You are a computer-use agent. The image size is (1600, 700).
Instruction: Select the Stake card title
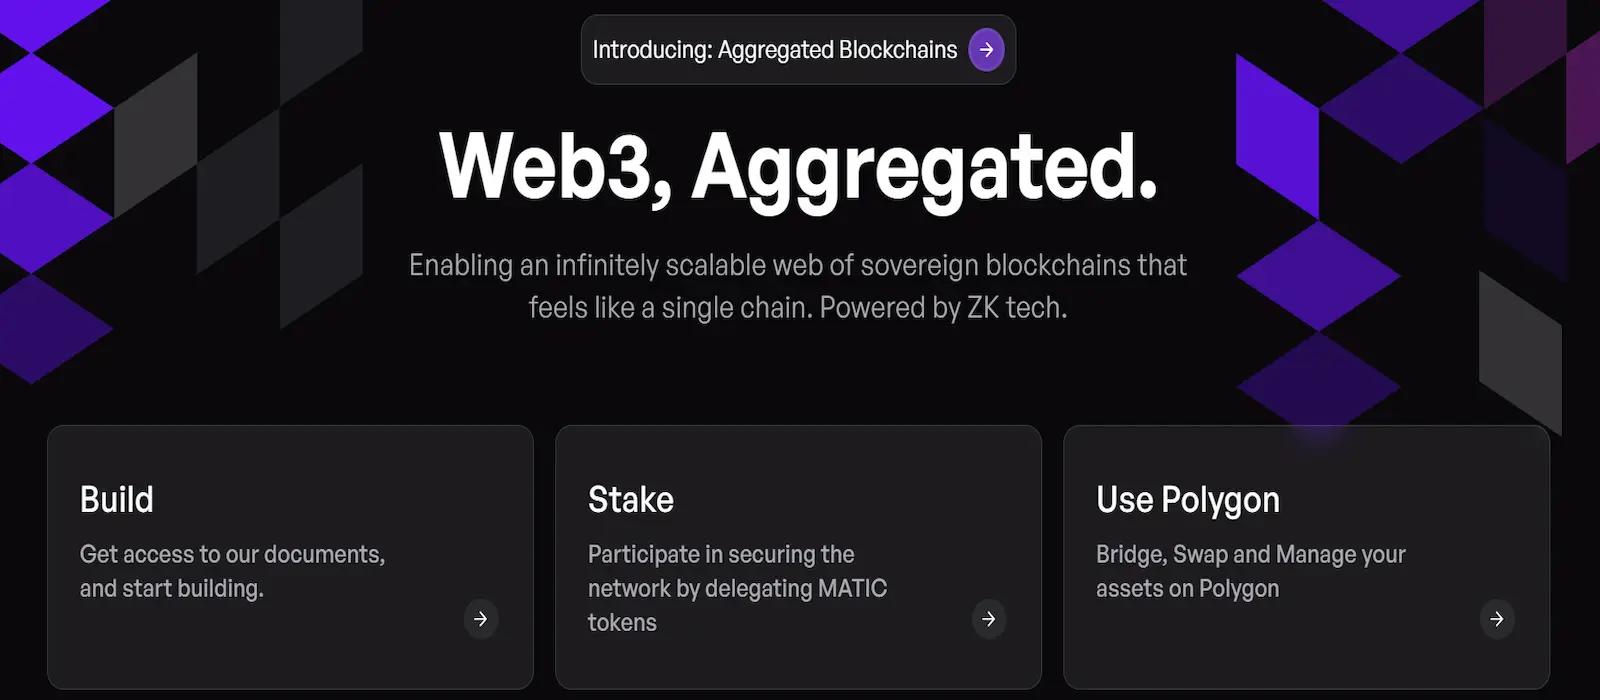[631, 500]
